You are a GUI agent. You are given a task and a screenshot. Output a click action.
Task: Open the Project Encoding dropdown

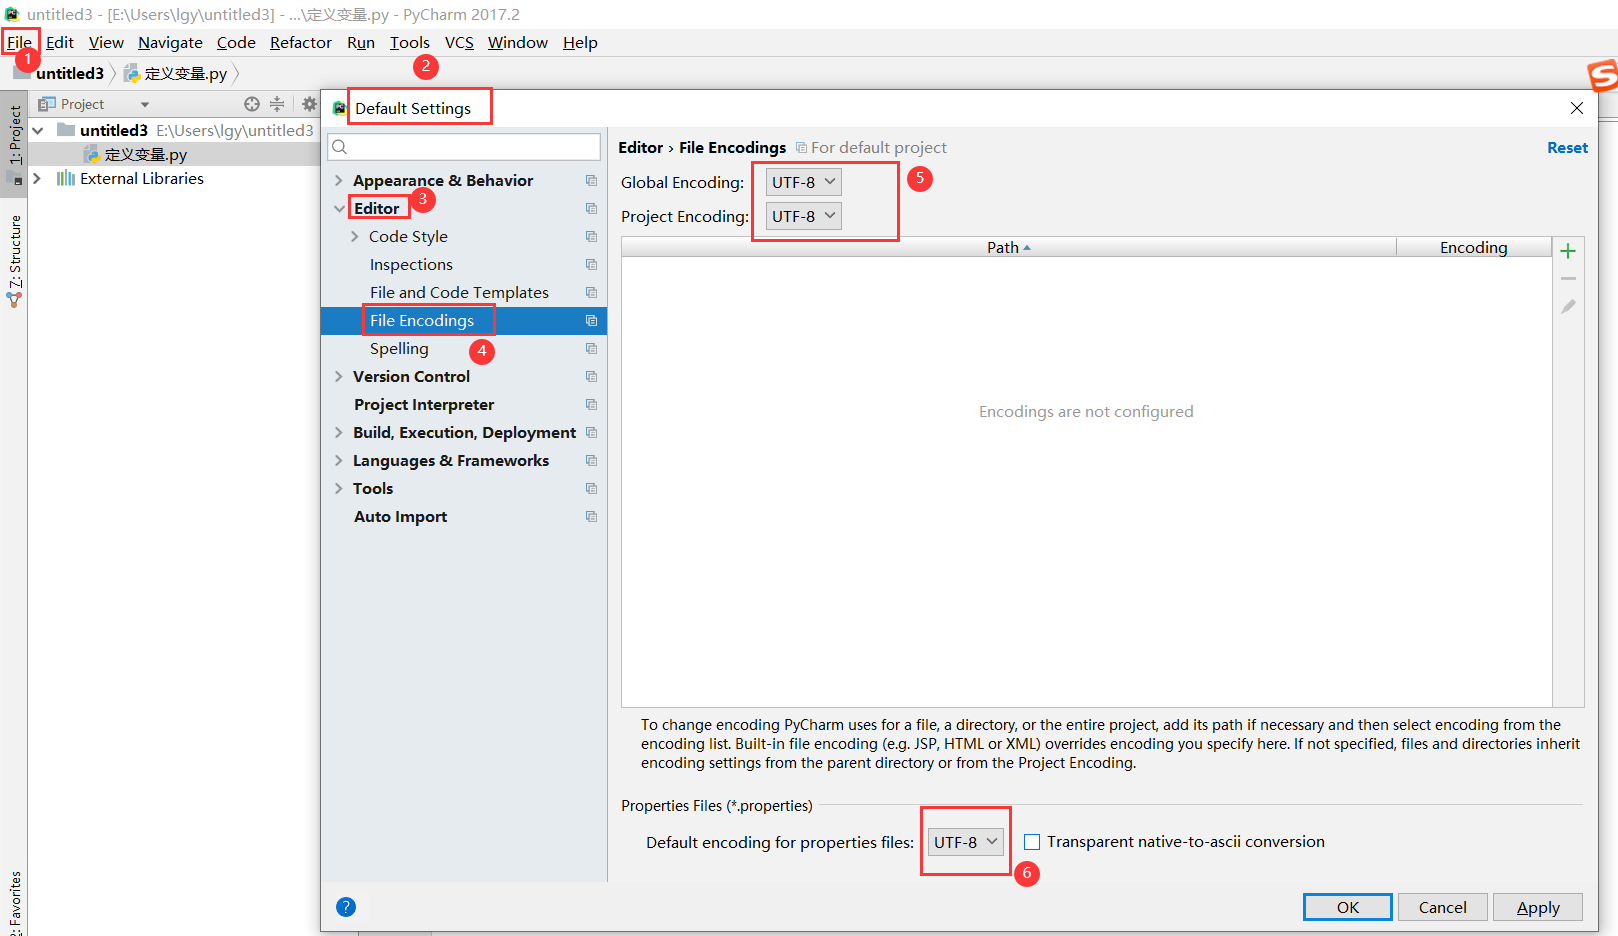click(x=803, y=216)
